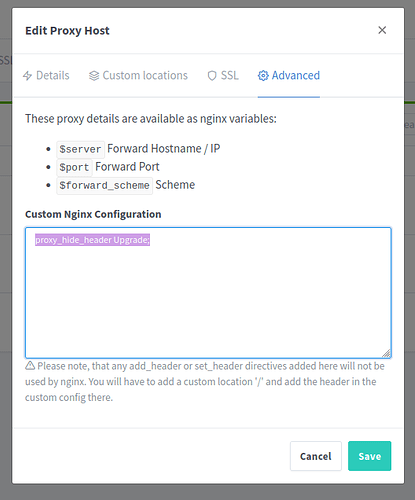
Task: Click the warning triangle icon before the note
Action: pos(30,366)
